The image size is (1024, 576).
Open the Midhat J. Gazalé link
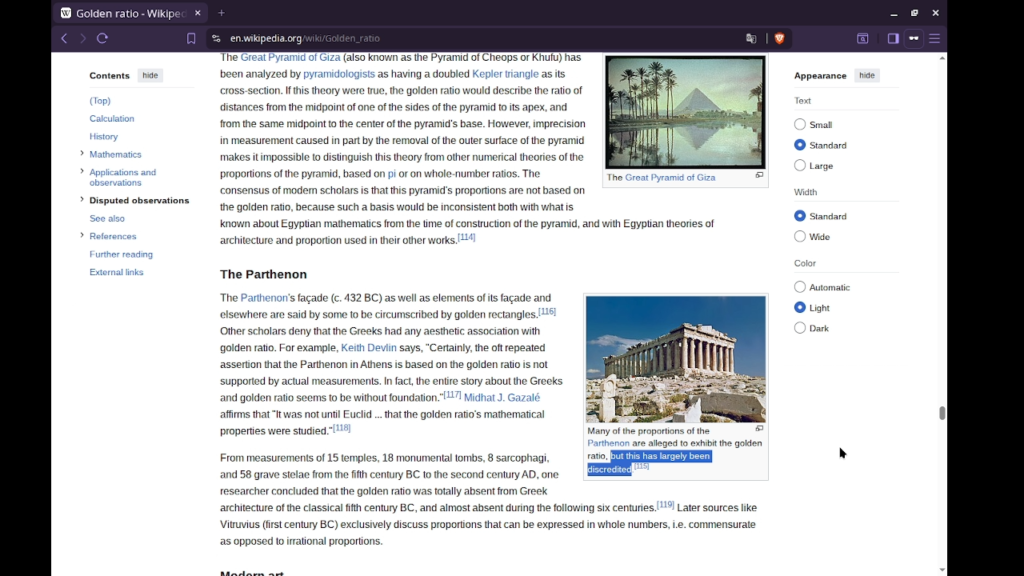tap(502, 397)
